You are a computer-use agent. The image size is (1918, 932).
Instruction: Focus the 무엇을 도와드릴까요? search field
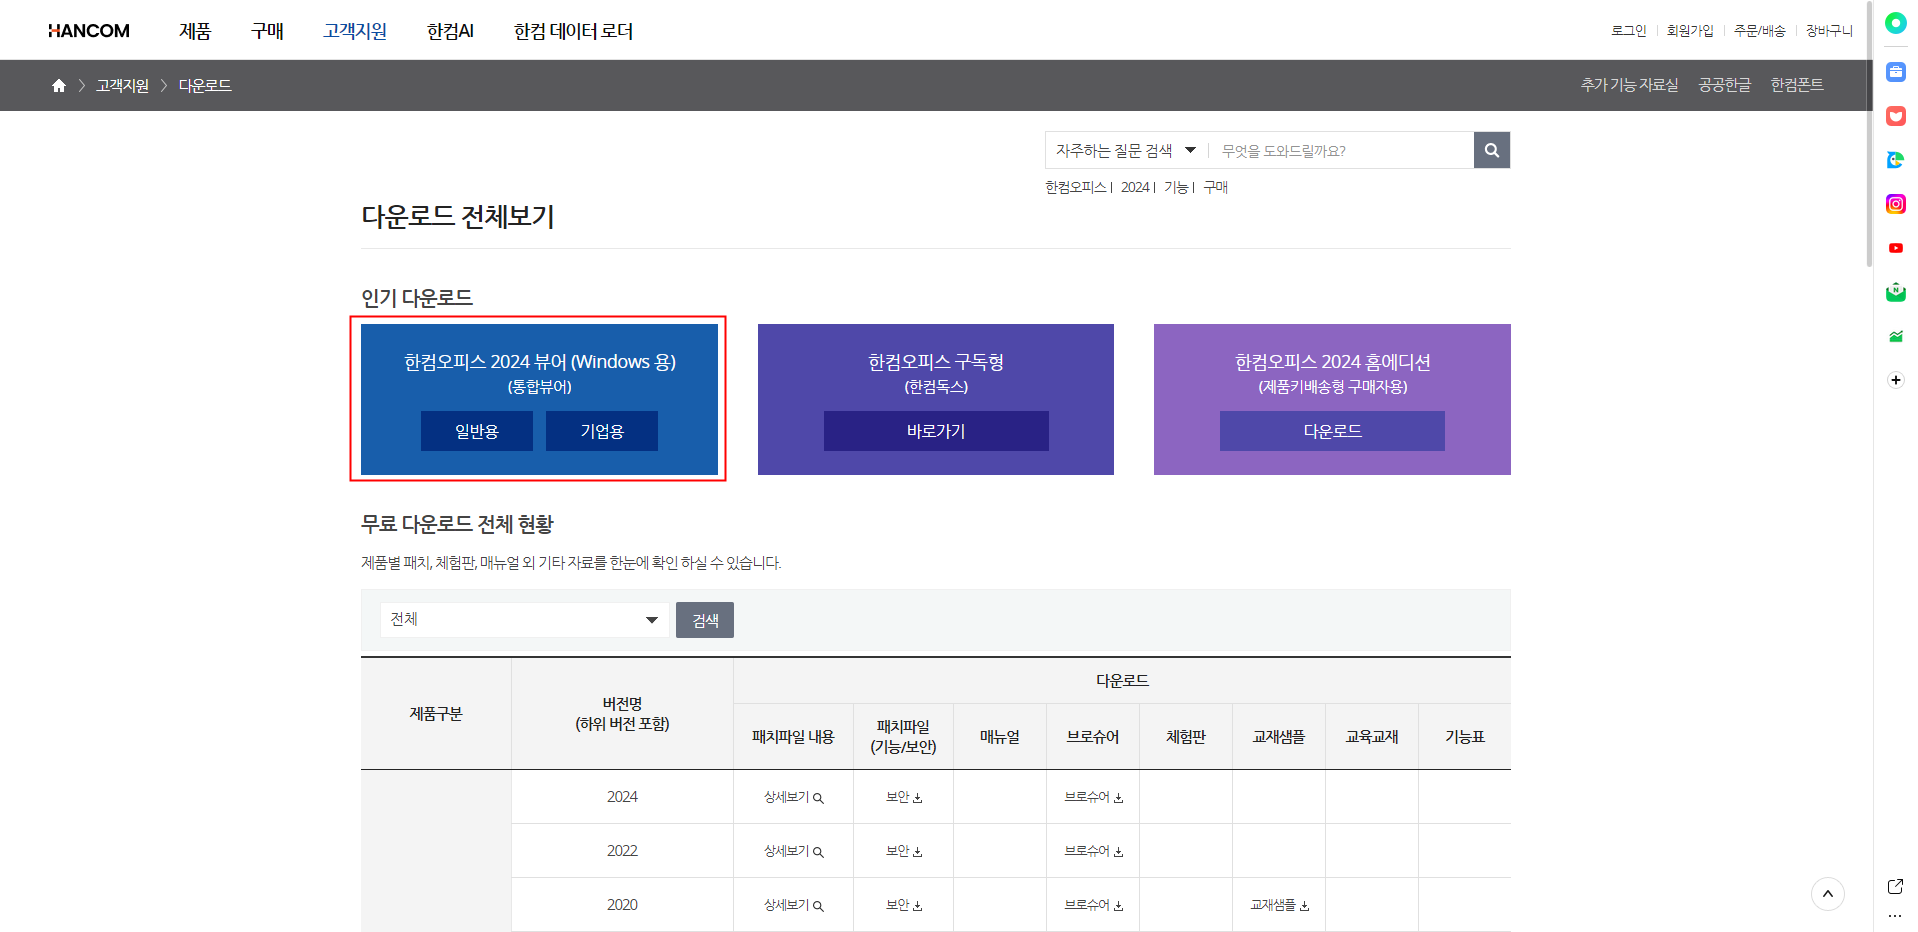click(1340, 150)
